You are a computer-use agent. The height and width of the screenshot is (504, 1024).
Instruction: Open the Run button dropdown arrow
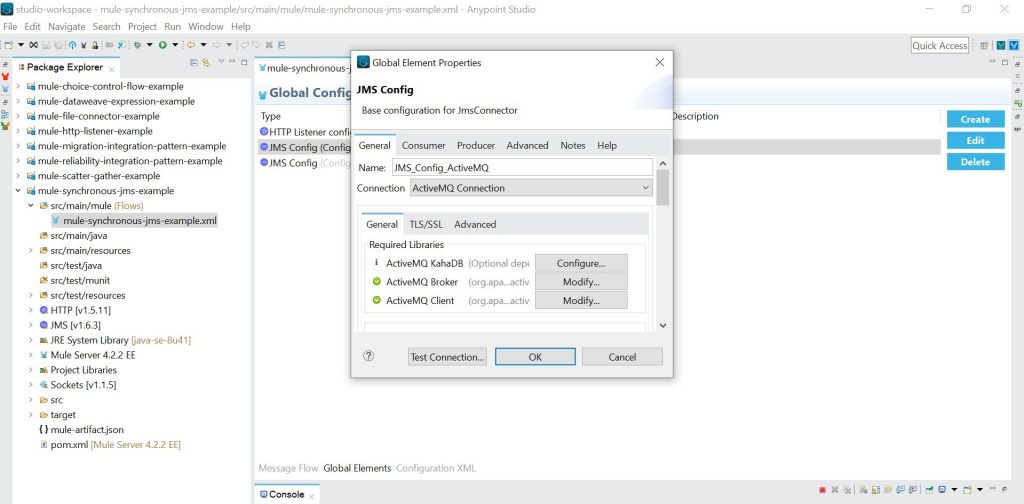tap(175, 45)
